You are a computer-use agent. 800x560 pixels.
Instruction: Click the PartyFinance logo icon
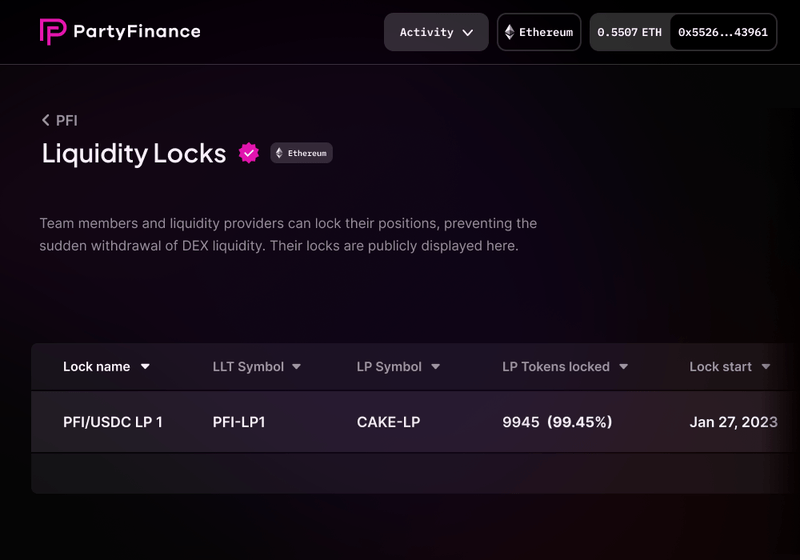[53, 32]
